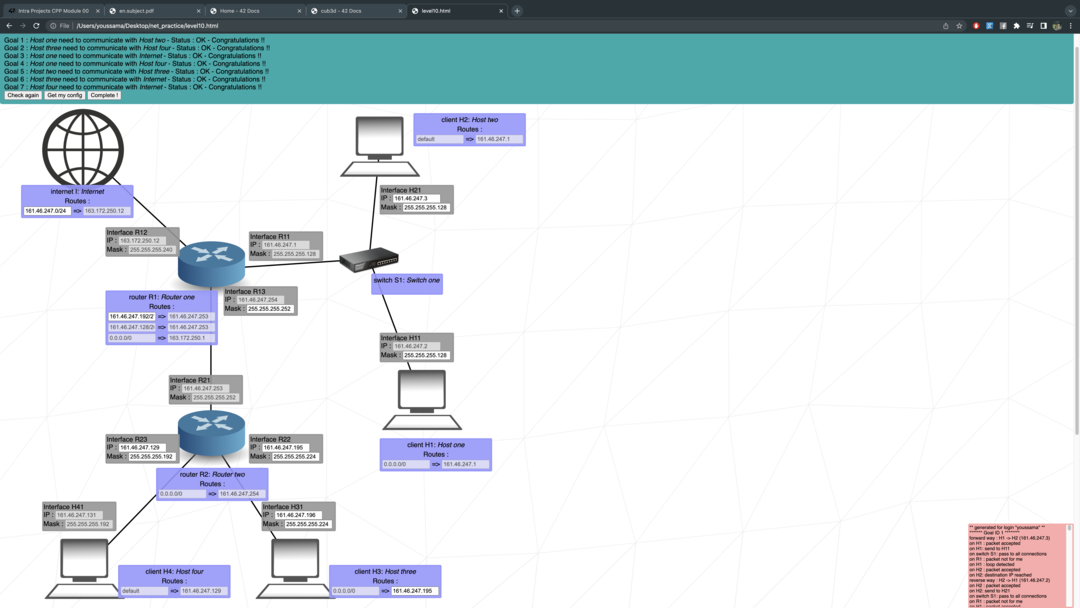This screenshot has height=608, width=1080.
Task: Click the Get my config button
Action: [65, 95]
